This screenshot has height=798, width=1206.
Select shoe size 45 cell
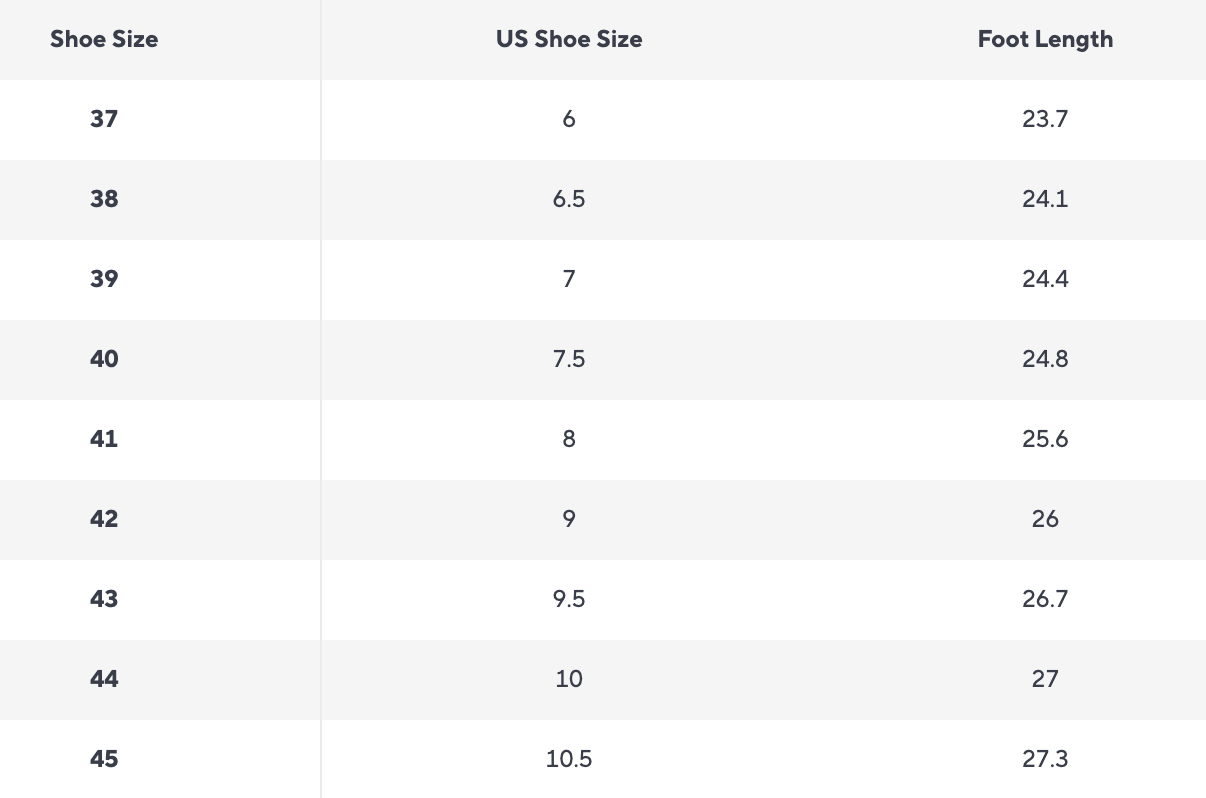coord(104,759)
